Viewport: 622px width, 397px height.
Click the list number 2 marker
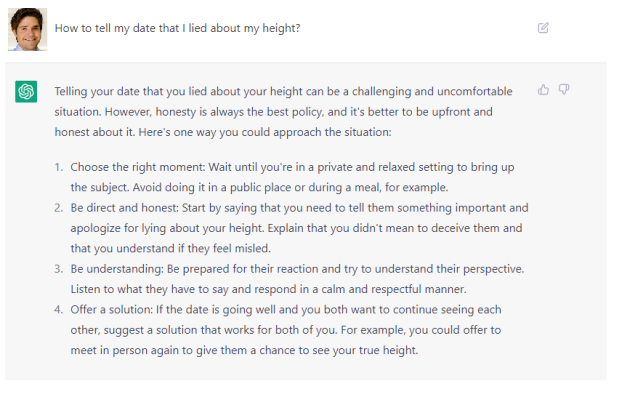(x=58, y=208)
